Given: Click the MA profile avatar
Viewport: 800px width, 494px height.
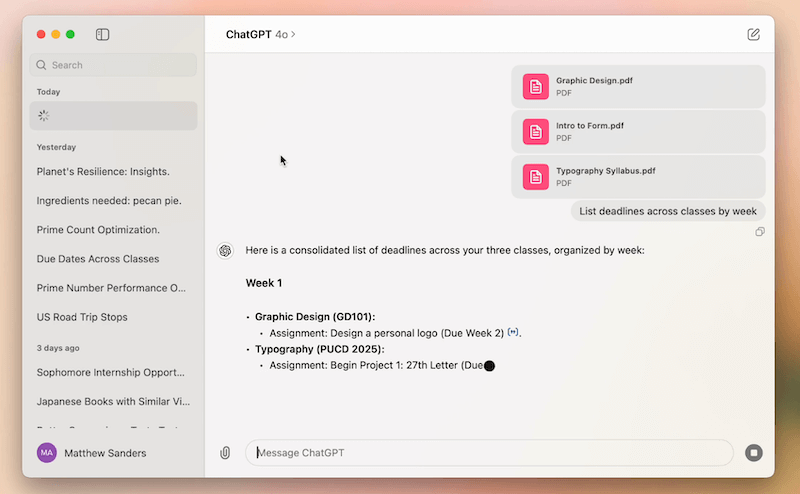Looking at the screenshot, I should coord(46,453).
